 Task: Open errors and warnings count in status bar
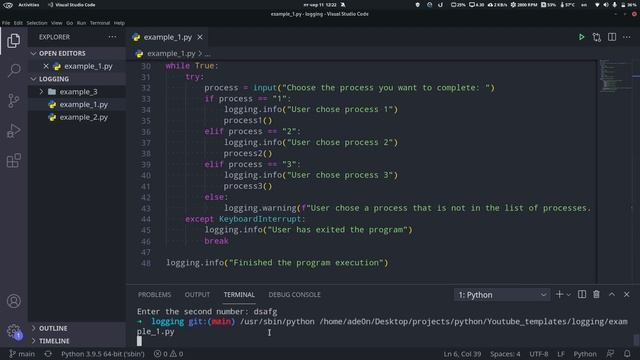[168, 354]
